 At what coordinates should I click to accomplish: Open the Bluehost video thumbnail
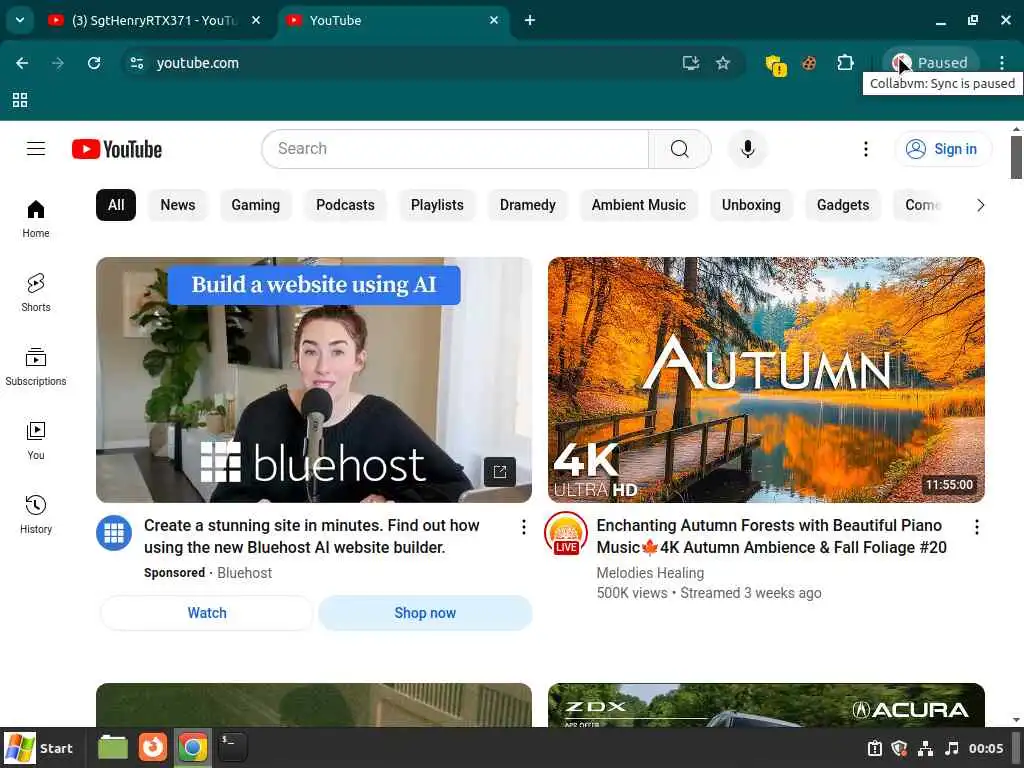pyautogui.click(x=314, y=379)
